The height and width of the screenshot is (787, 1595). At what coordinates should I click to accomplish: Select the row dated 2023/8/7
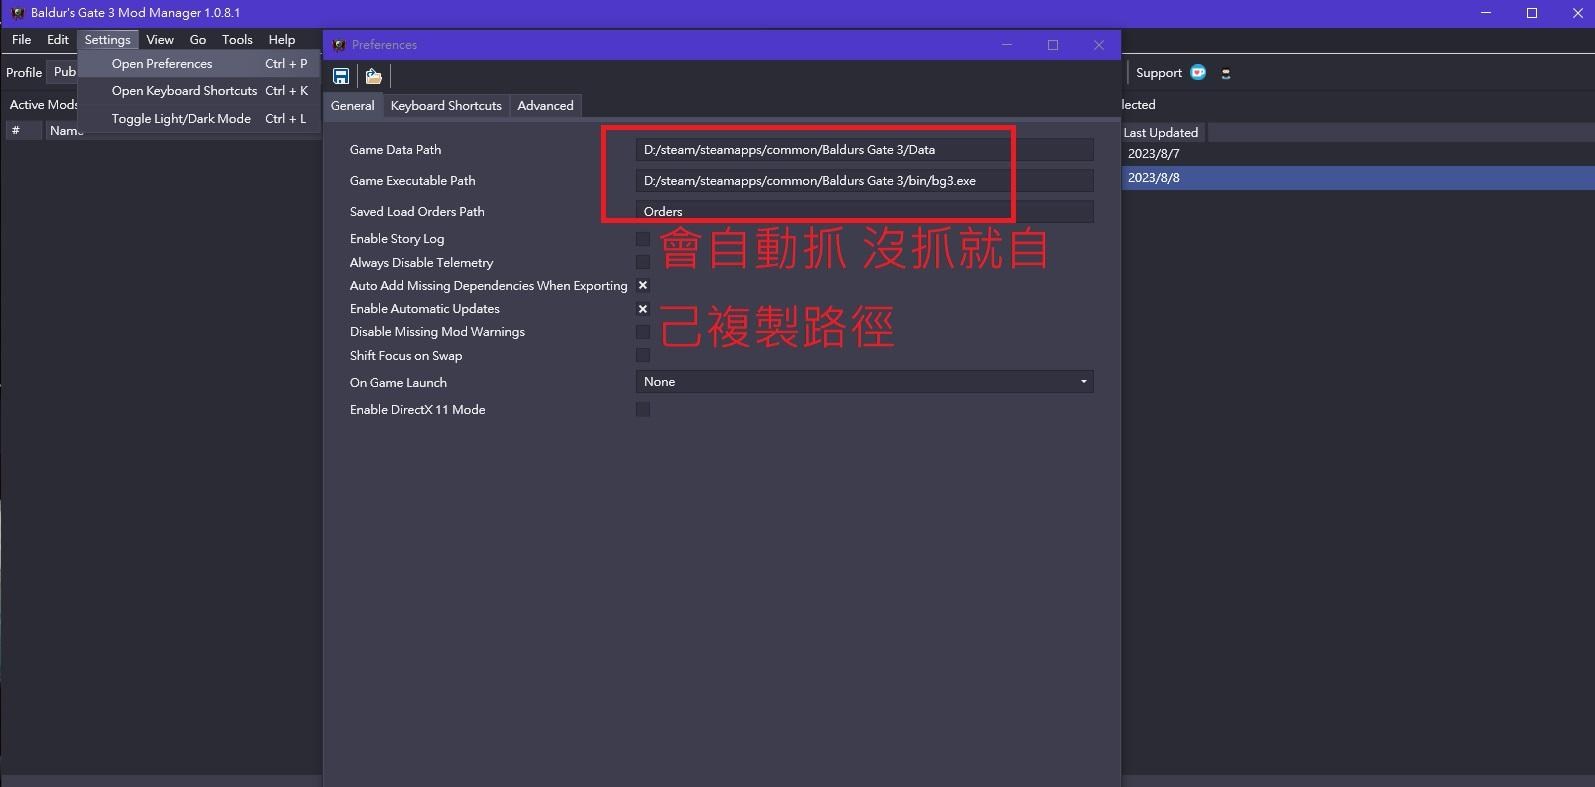[x=1357, y=154]
